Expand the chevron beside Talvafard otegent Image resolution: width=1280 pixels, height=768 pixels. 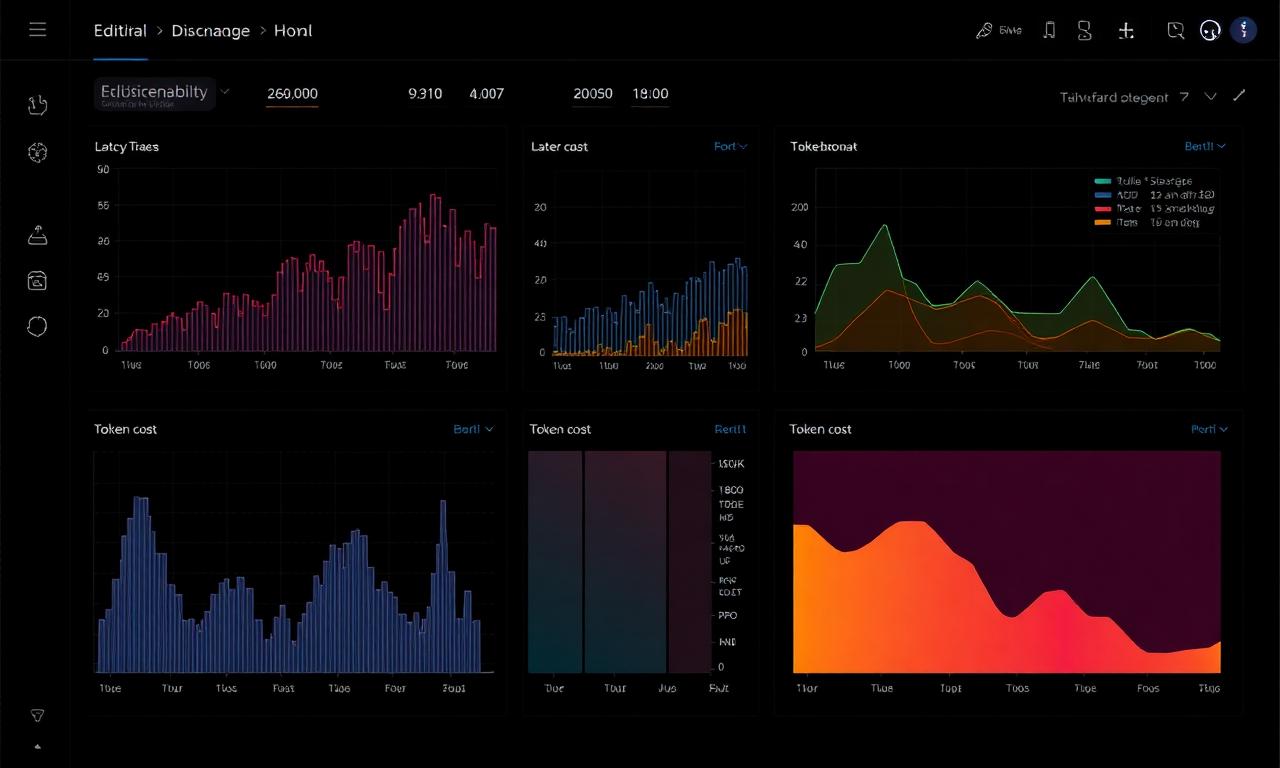pyautogui.click(x=1210, y=97)
